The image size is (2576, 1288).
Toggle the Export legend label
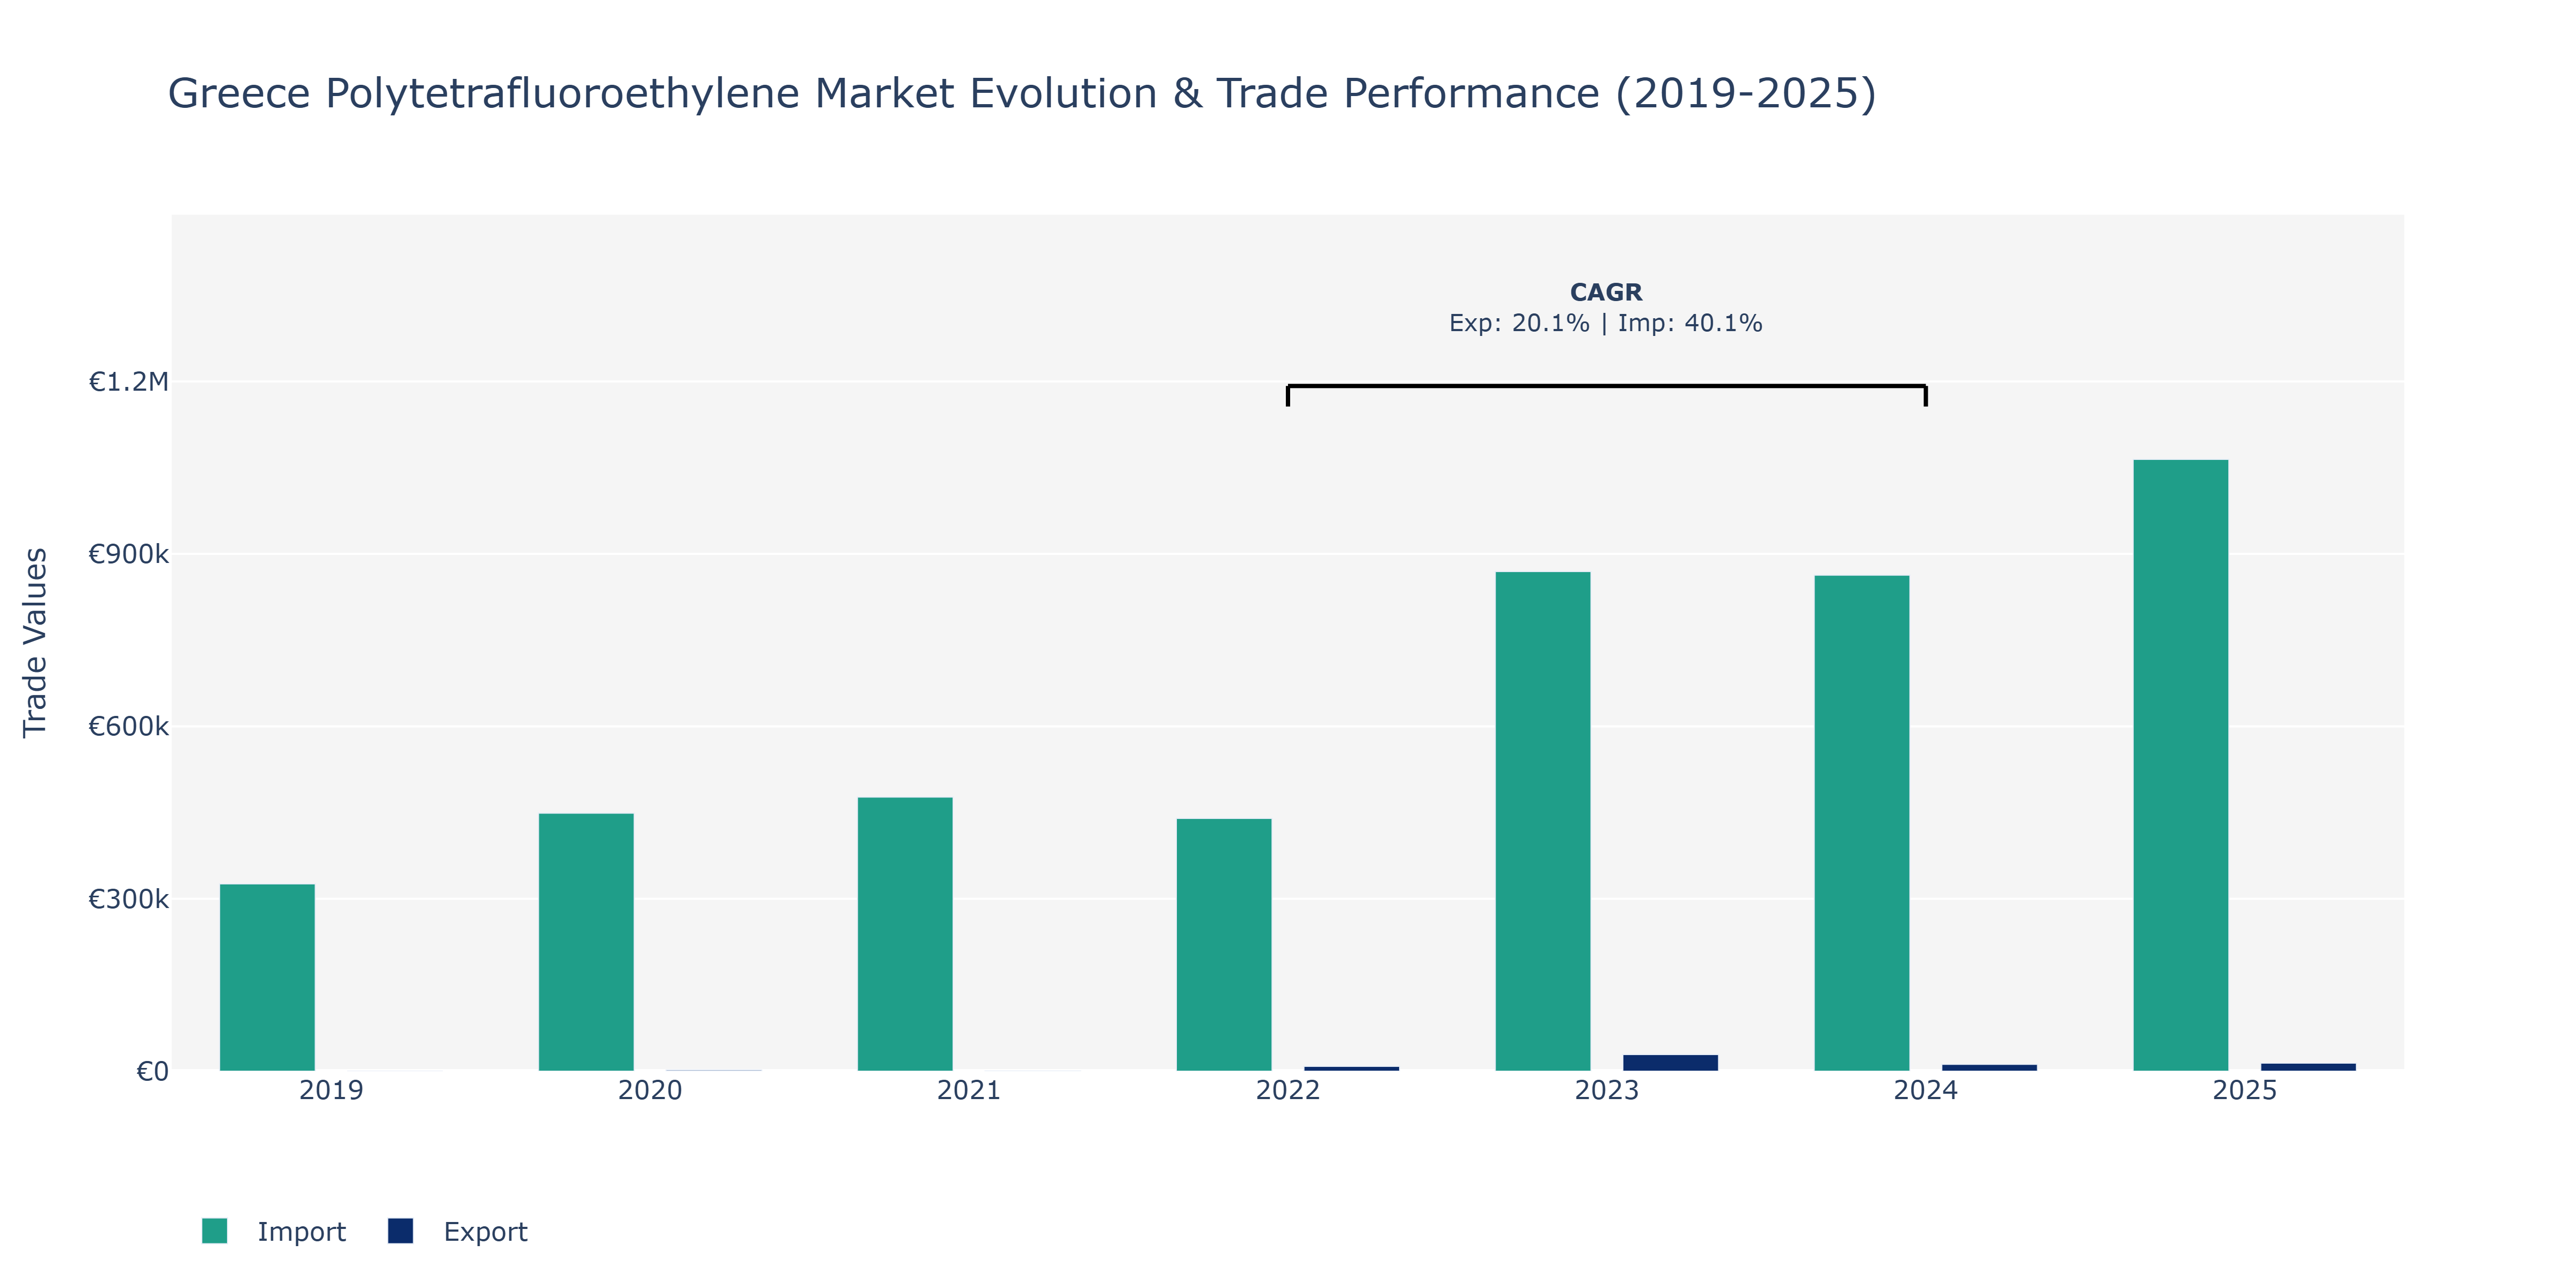coord(485,1232)
